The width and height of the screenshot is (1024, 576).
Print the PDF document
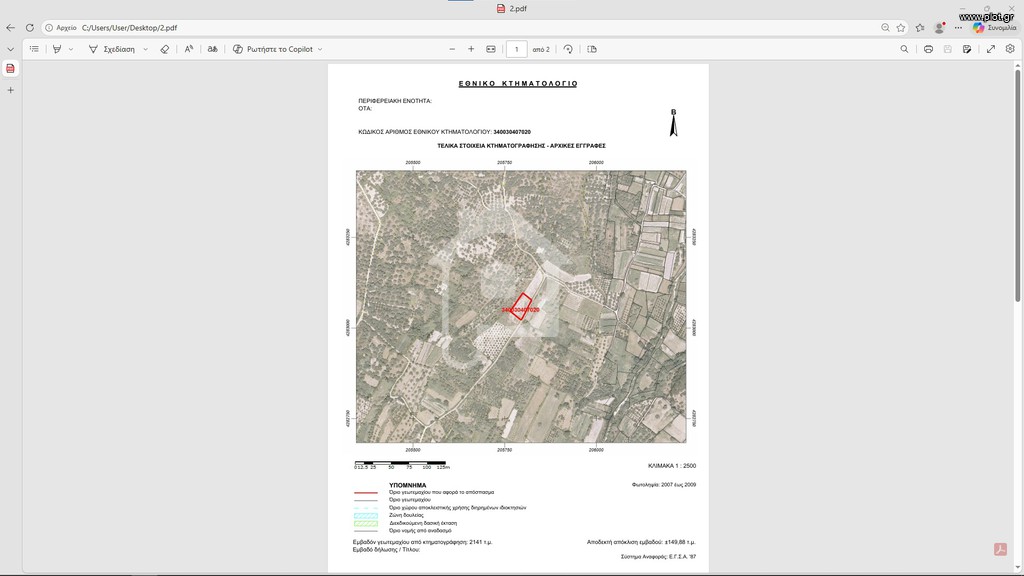(928, 49)
